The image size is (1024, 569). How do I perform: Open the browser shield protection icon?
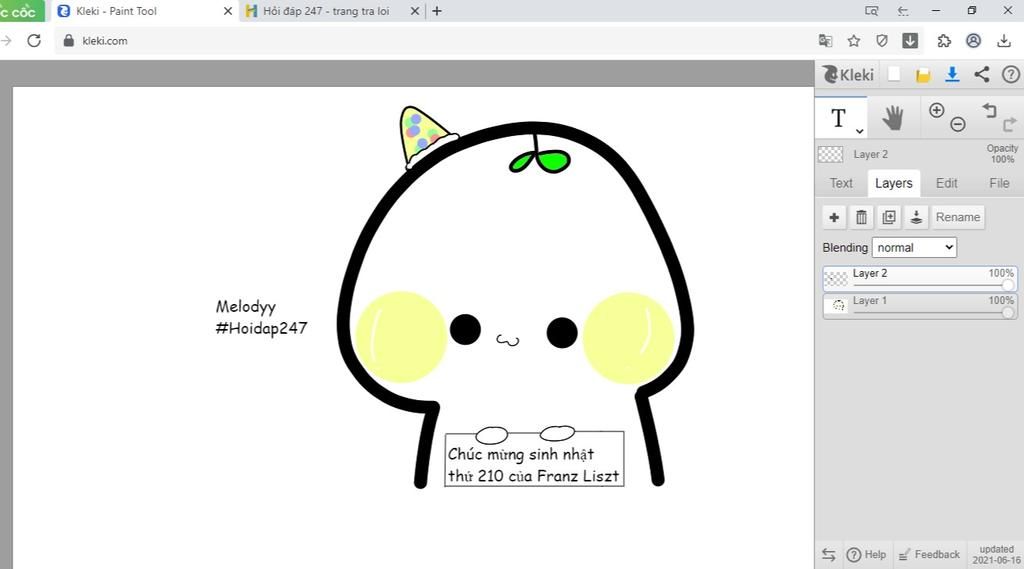click(x=882, y=41)
